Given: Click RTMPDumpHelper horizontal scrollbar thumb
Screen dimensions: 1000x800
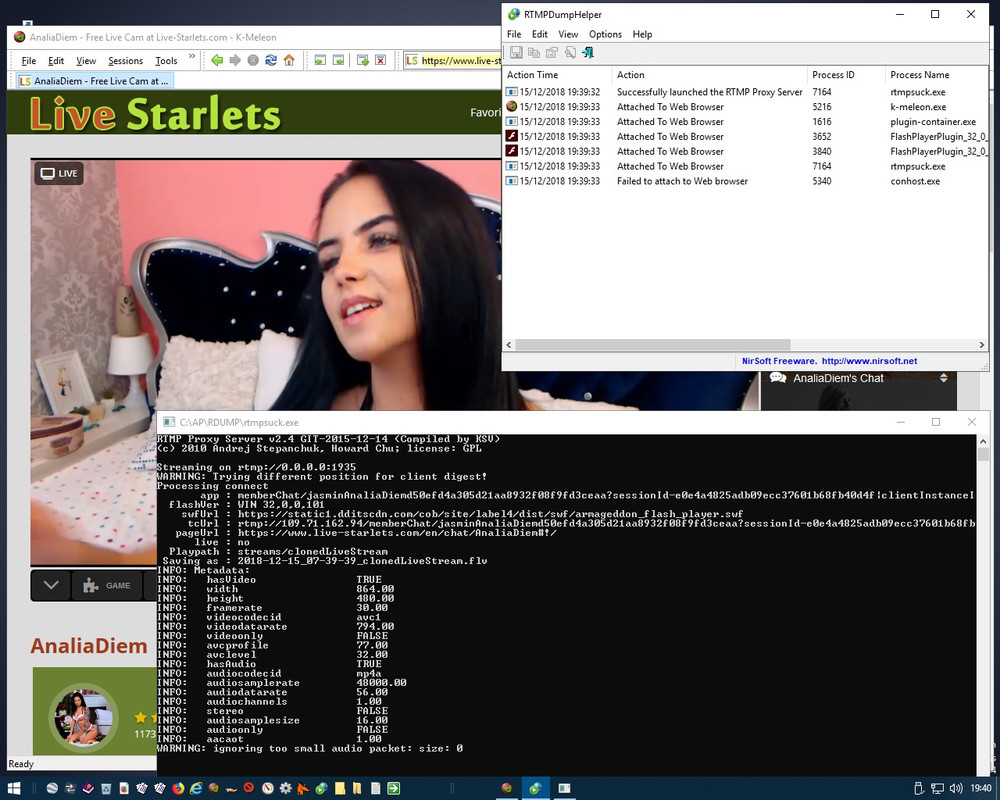Looking at the screenshot, I should [x=652, y=344].
